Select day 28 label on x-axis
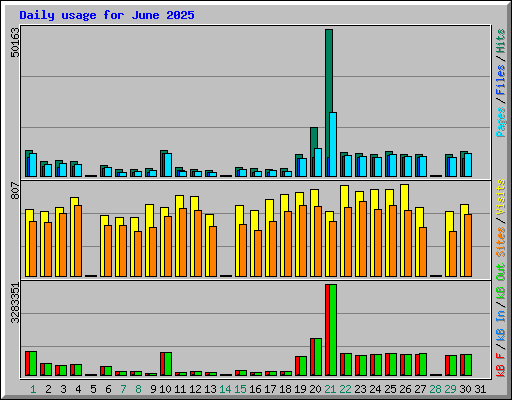 (435, 389)
